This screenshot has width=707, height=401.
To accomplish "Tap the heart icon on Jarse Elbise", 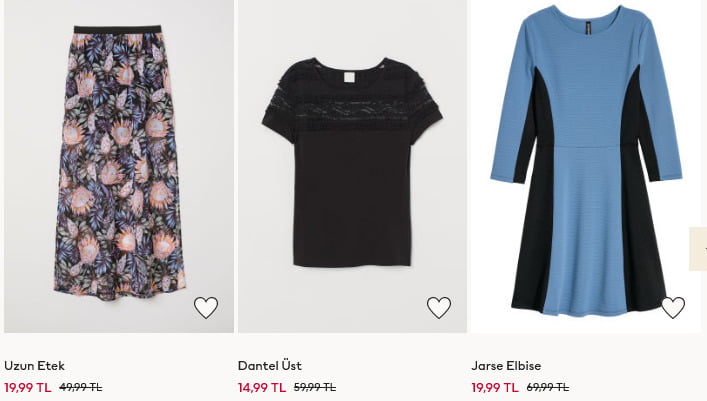I will (x=673, y=308).
